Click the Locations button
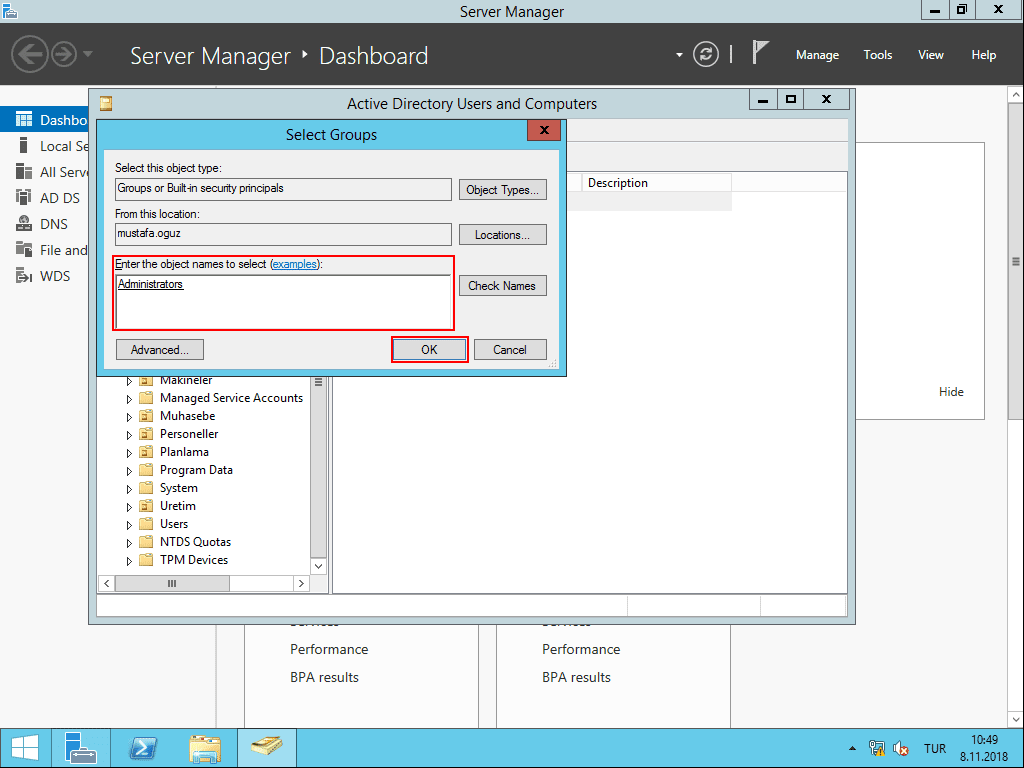1024x768 pixels. tap(502, 235)
